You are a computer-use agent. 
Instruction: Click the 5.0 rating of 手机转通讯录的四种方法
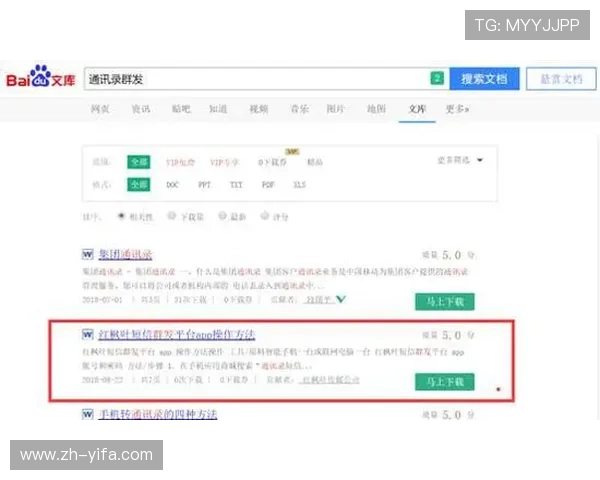click(x=452, y=415)
